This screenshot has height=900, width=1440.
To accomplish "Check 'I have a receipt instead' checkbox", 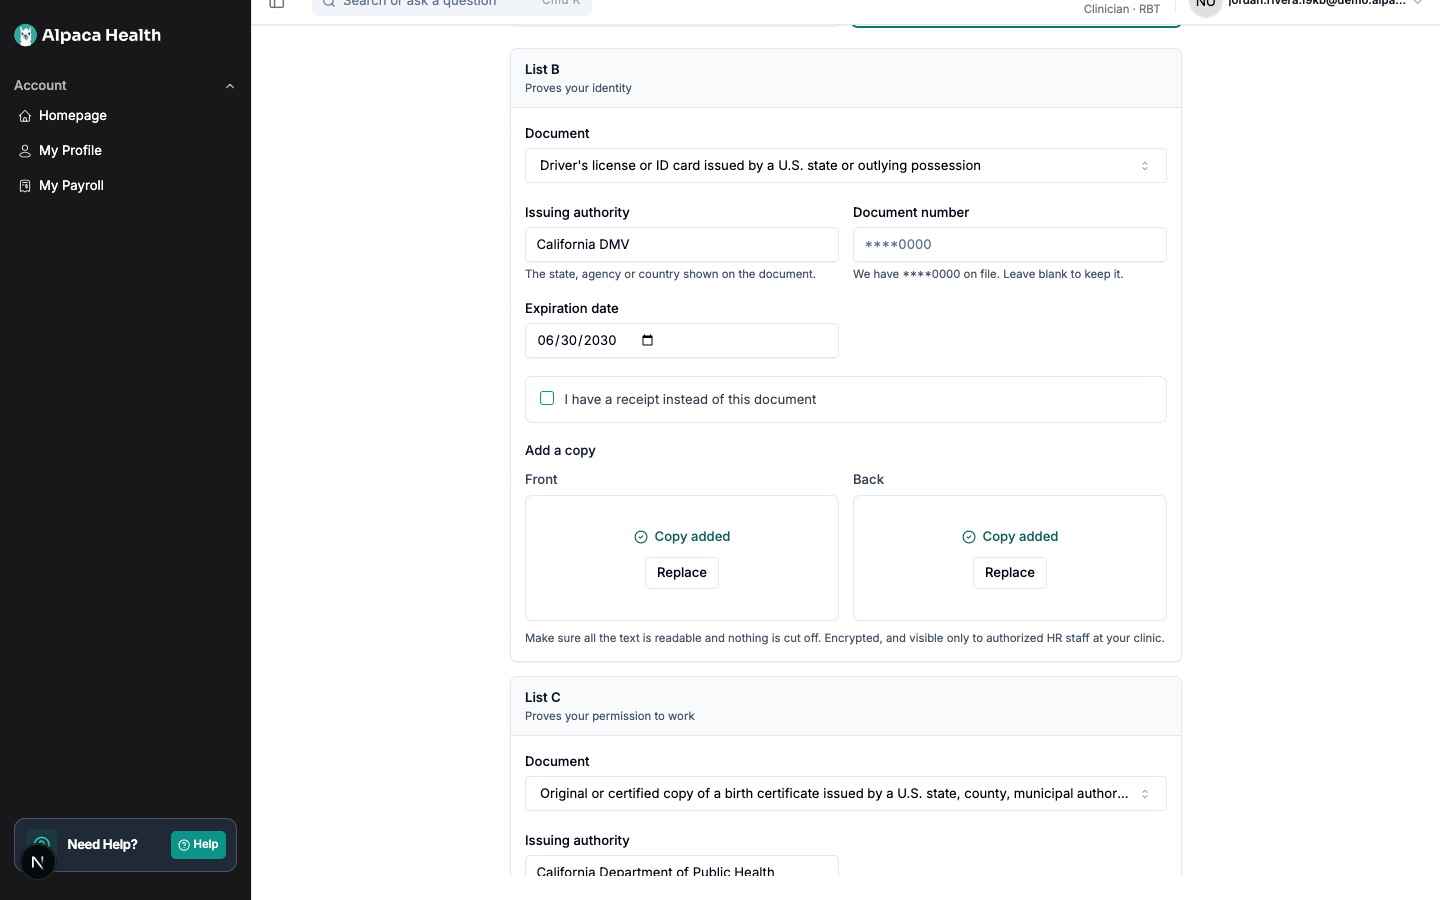I will [547, 398].
